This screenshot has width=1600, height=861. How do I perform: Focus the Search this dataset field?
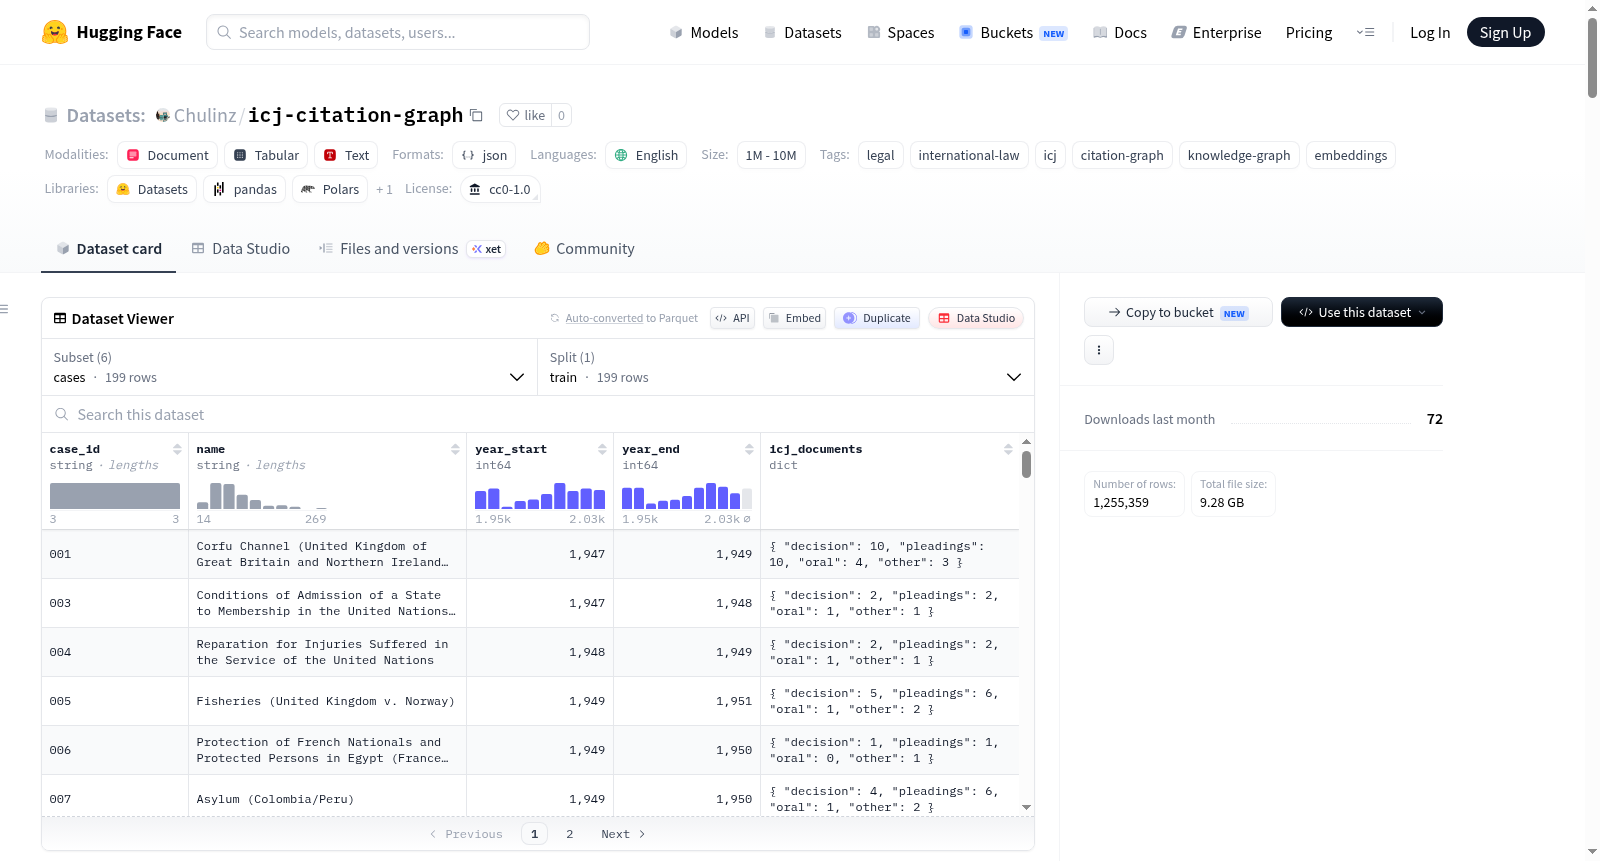[538, 414]
